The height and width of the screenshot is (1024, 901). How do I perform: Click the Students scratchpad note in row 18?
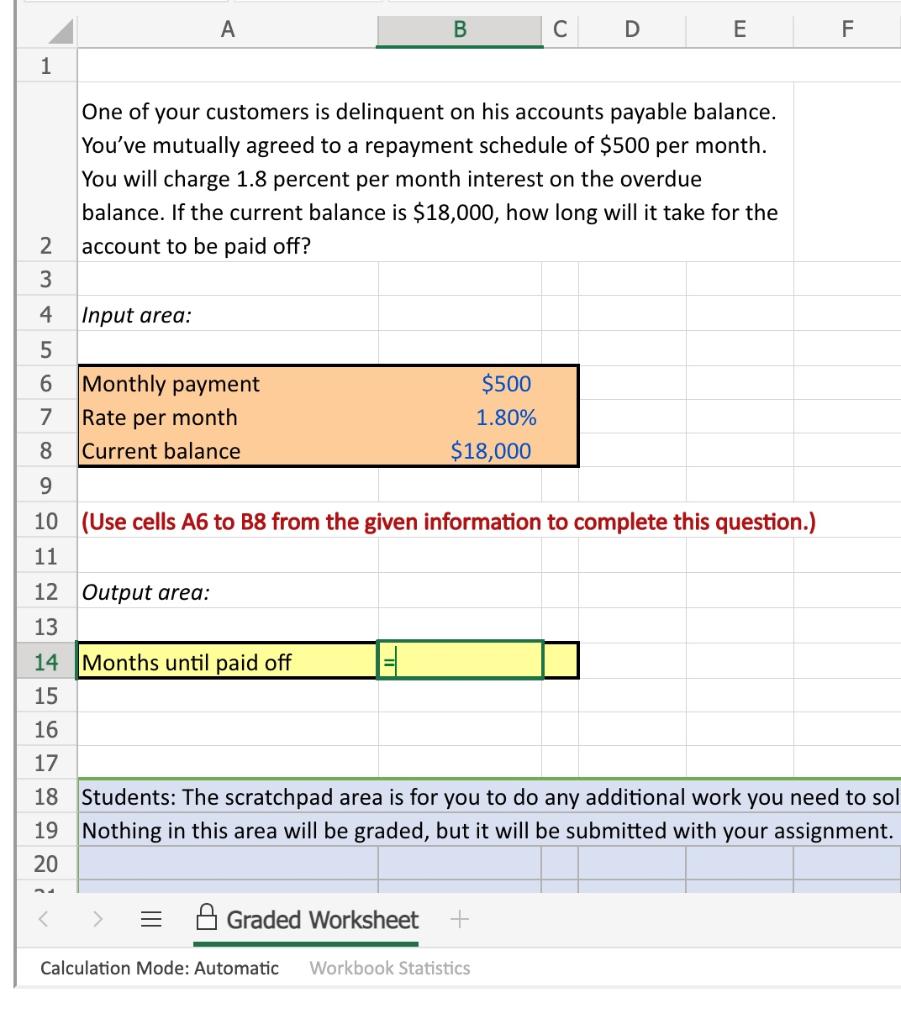click(490, 797)
